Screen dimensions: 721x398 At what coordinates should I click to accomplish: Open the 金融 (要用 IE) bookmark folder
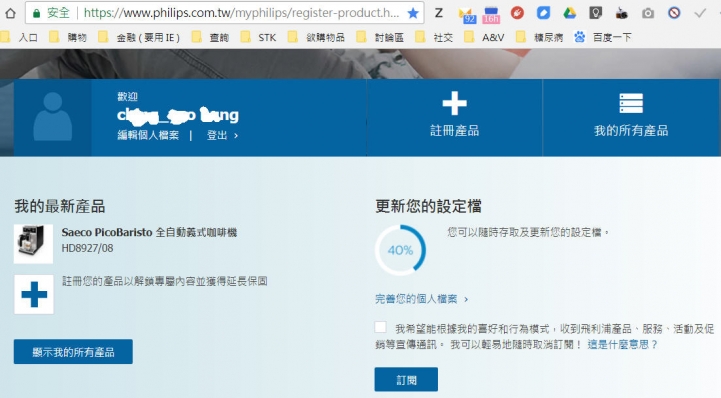tap(139, 37)
